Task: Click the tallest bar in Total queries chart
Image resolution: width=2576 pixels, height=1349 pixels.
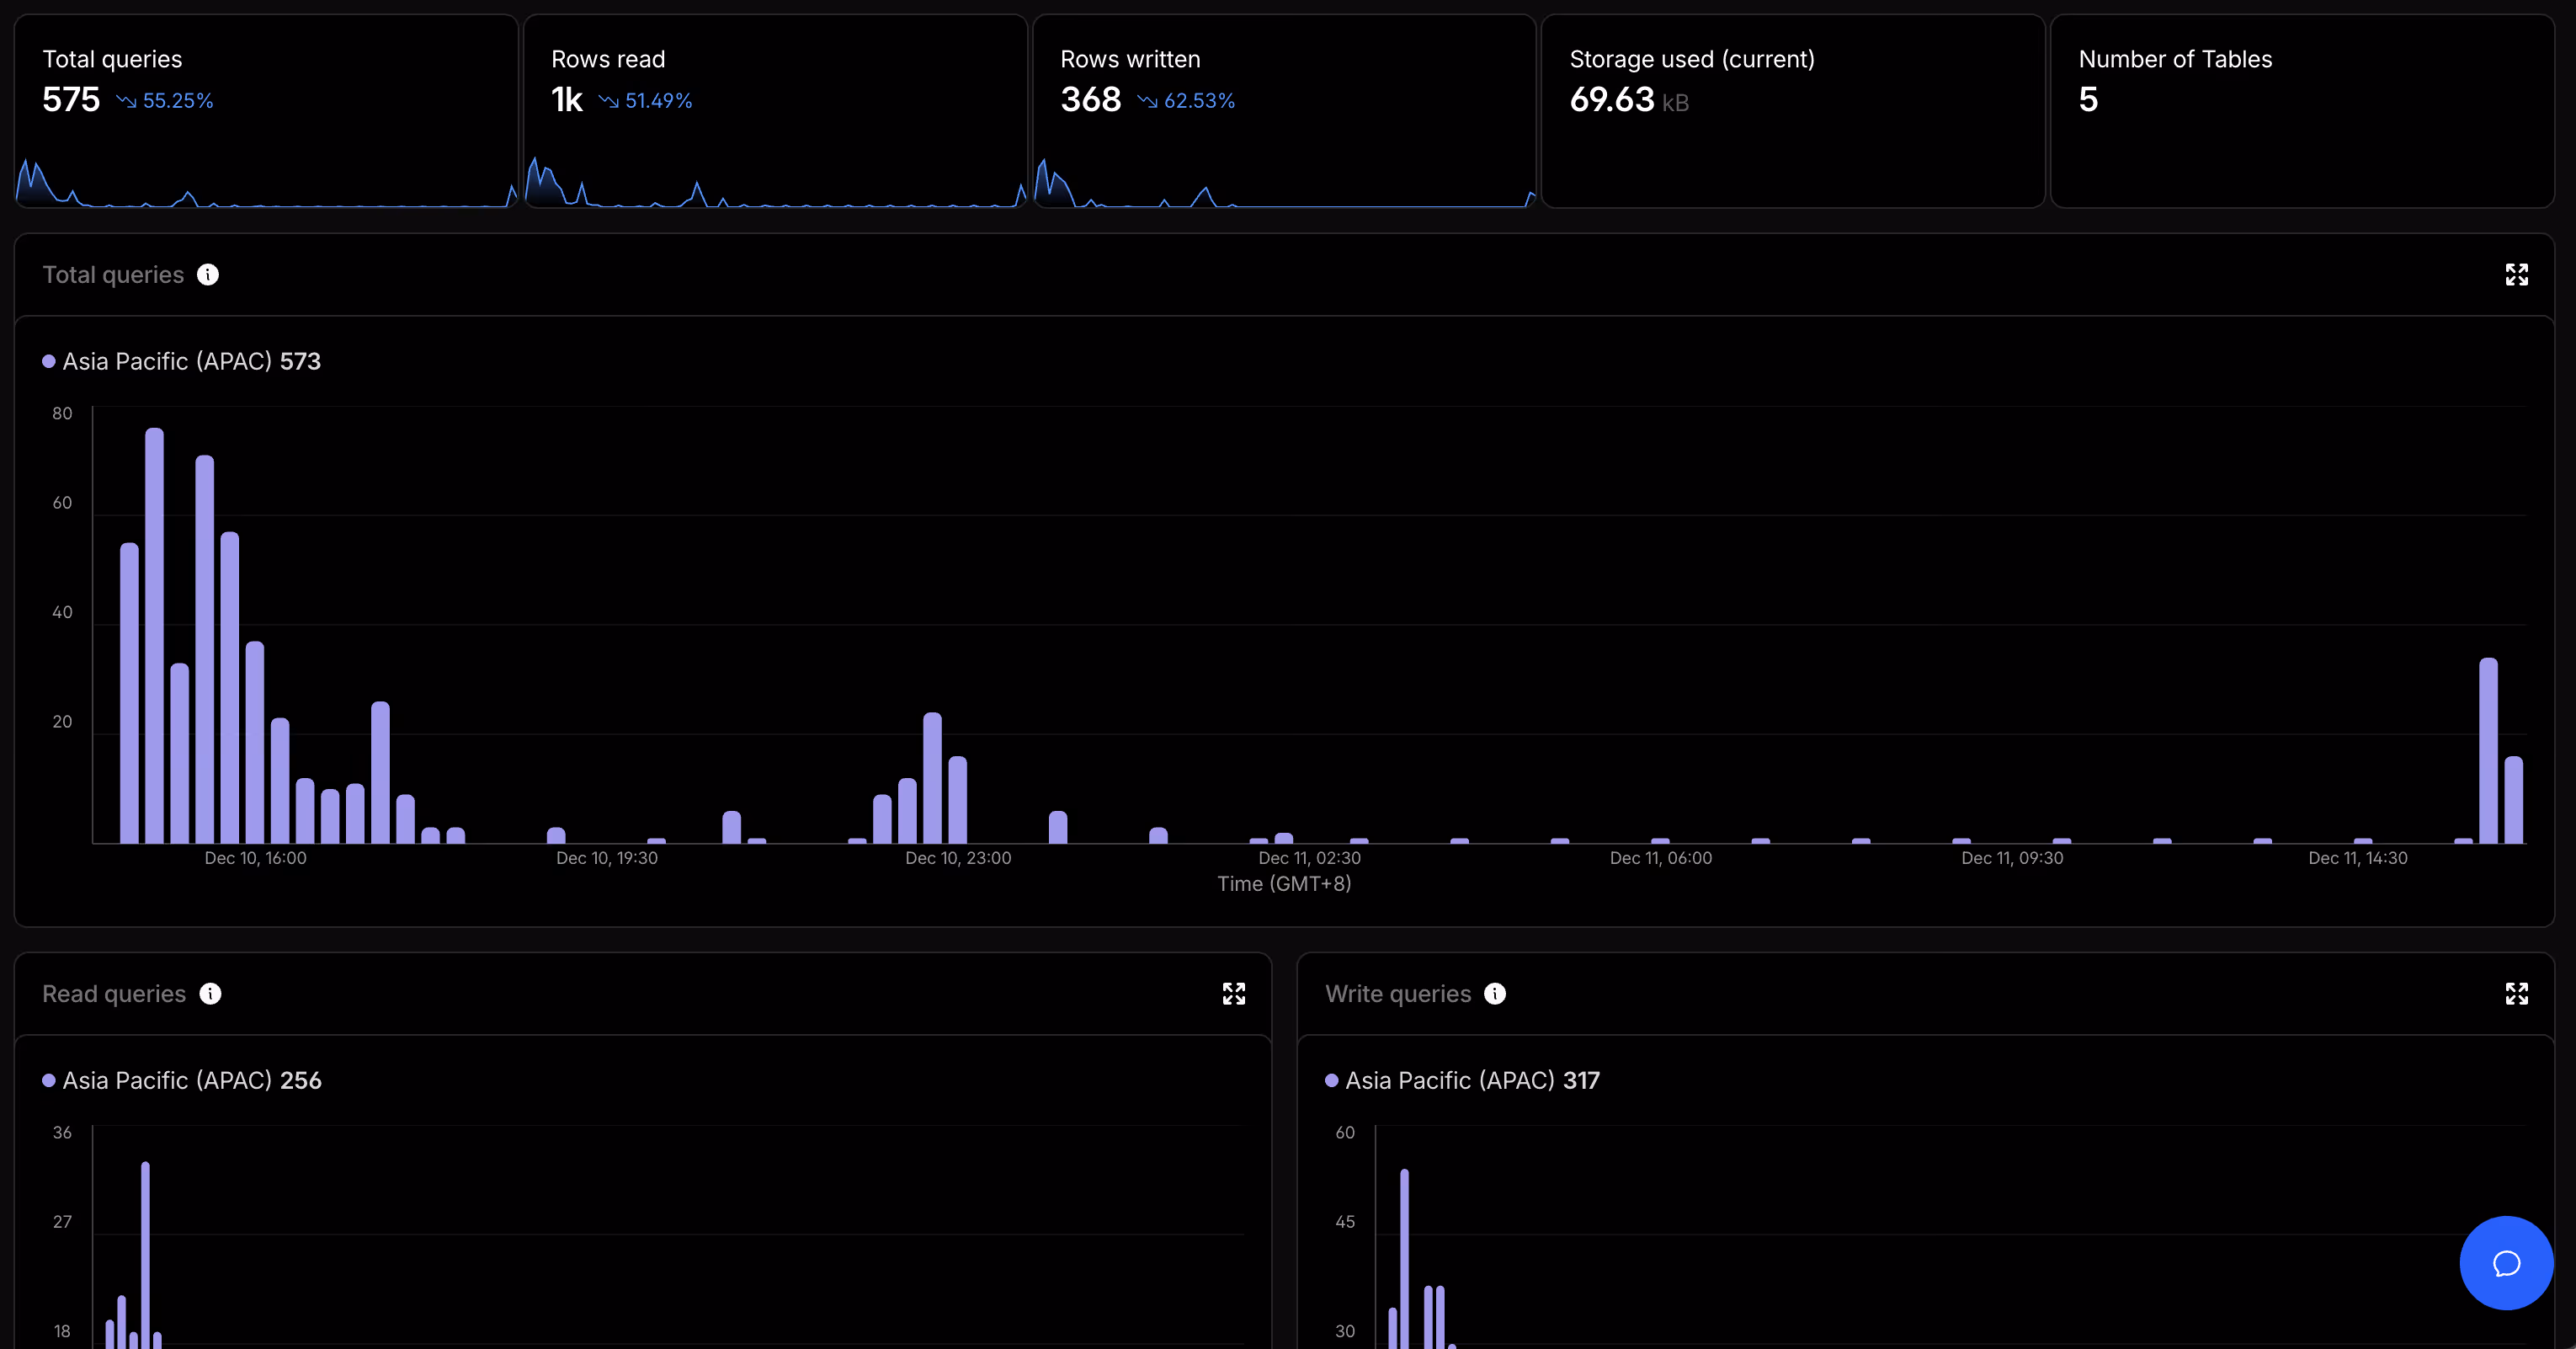Action: (x=154, y=635)
